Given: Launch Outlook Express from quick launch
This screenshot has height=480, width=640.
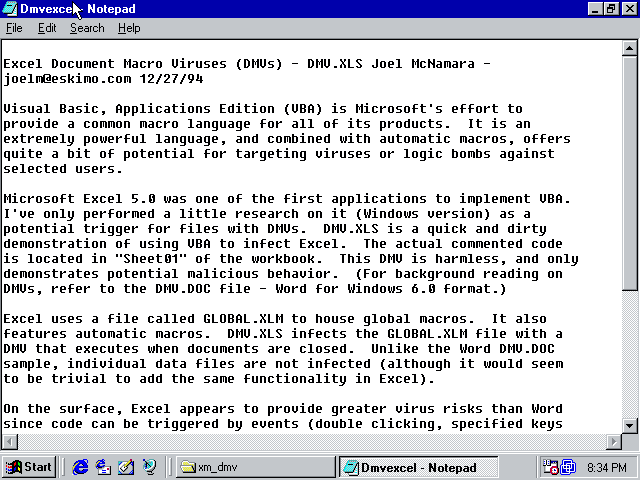Looking at the screenshot, I should pos(103,467).
